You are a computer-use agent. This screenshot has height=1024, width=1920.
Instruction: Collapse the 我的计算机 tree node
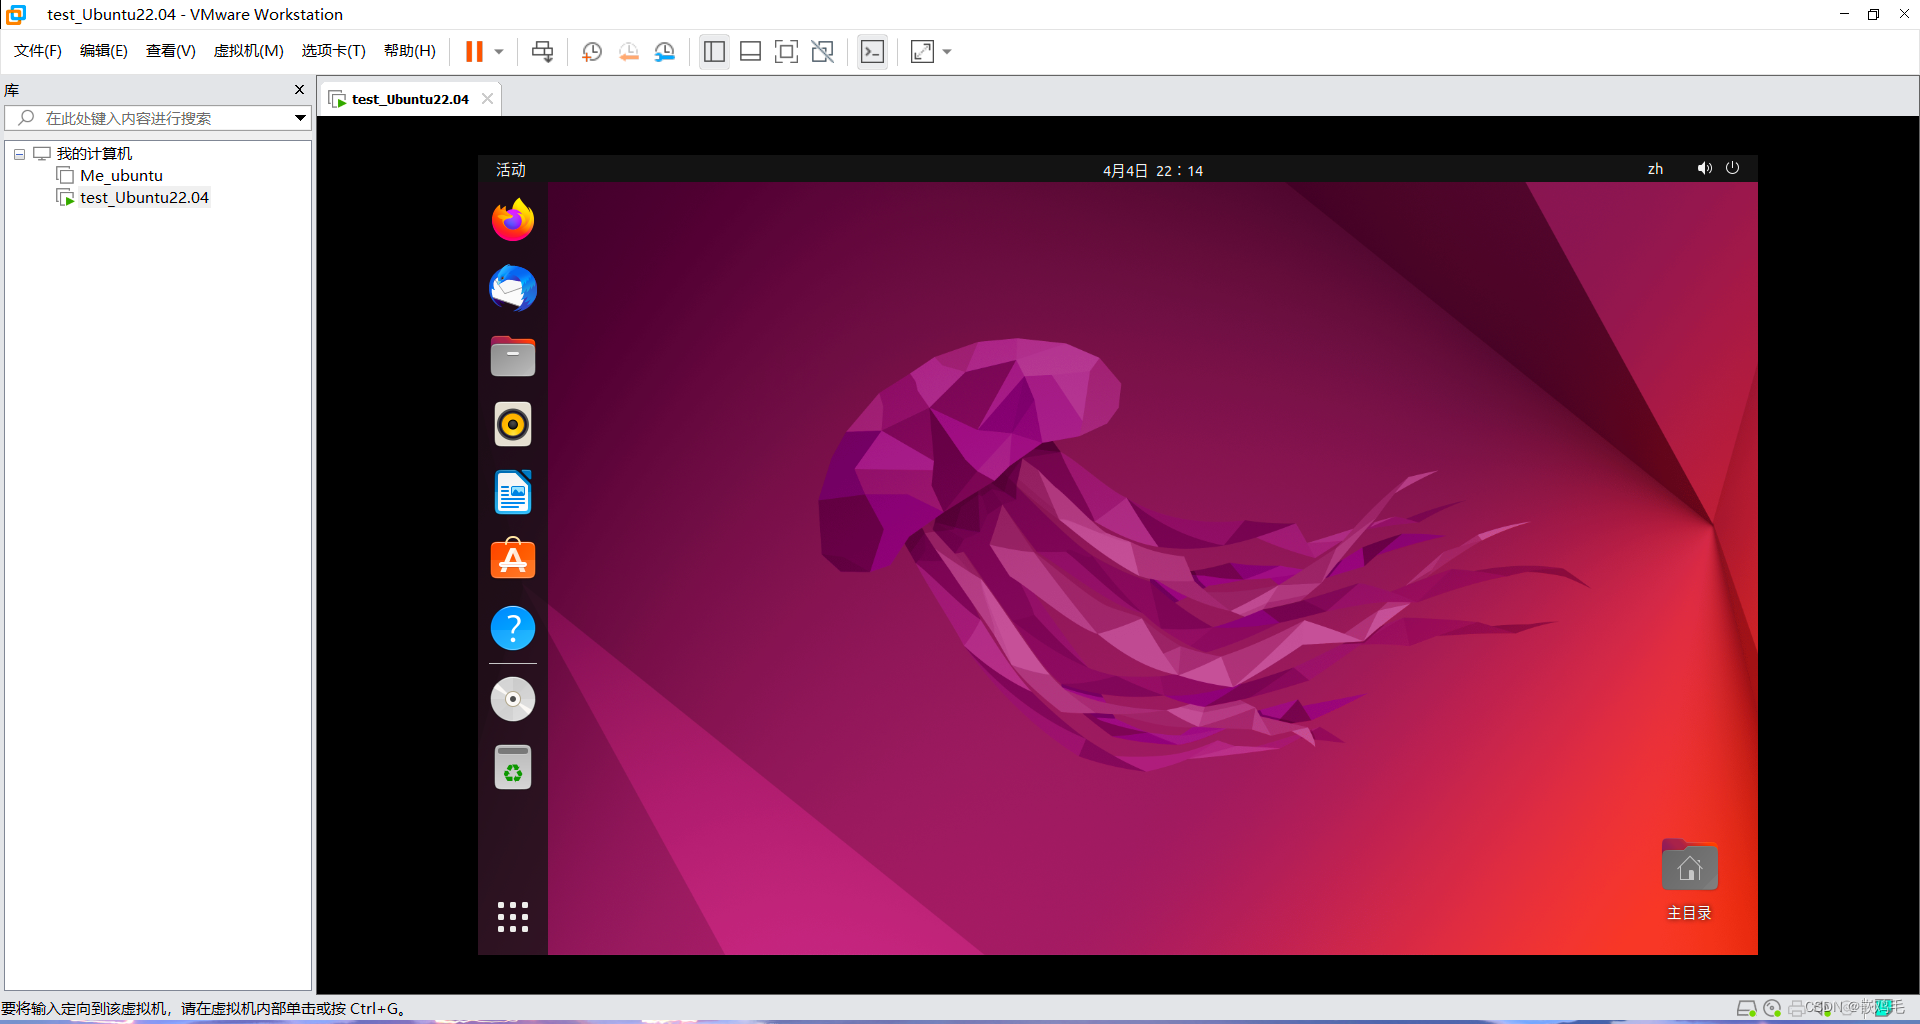pyautogui.click(x=19, y=154)
